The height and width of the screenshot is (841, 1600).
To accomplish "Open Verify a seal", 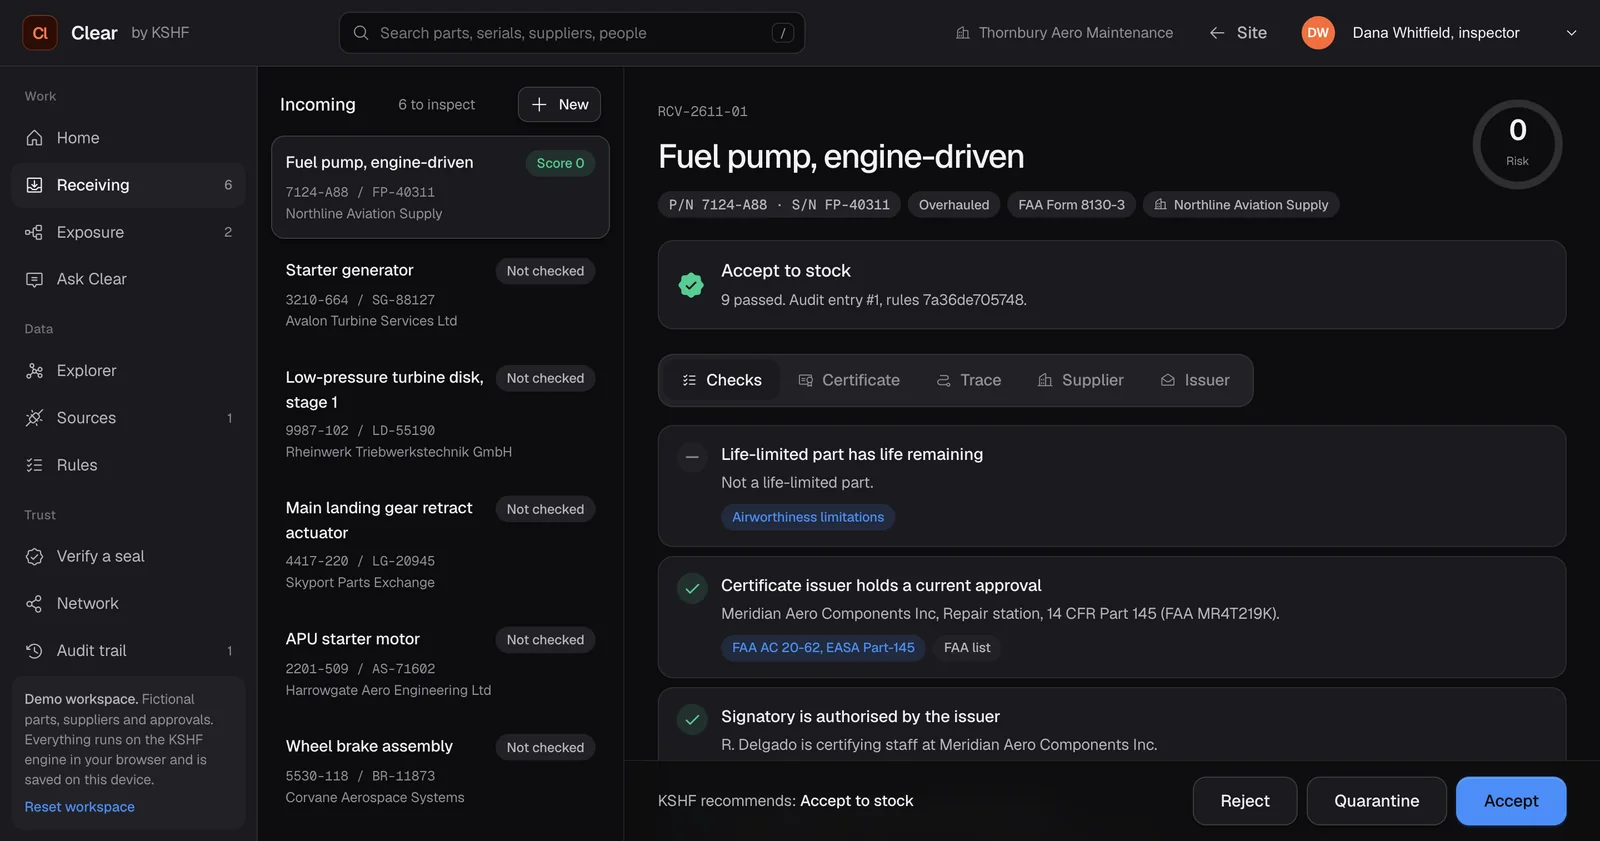I will pyautogui.click(x=128, y=557).
